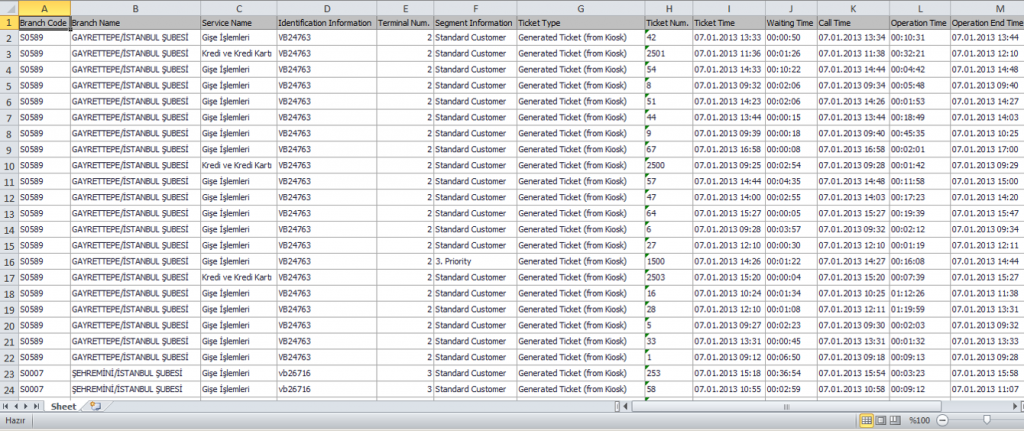1024x431 pixels.
Task: Click the 'Call Time' header cell
Action: tap(853, 23)
